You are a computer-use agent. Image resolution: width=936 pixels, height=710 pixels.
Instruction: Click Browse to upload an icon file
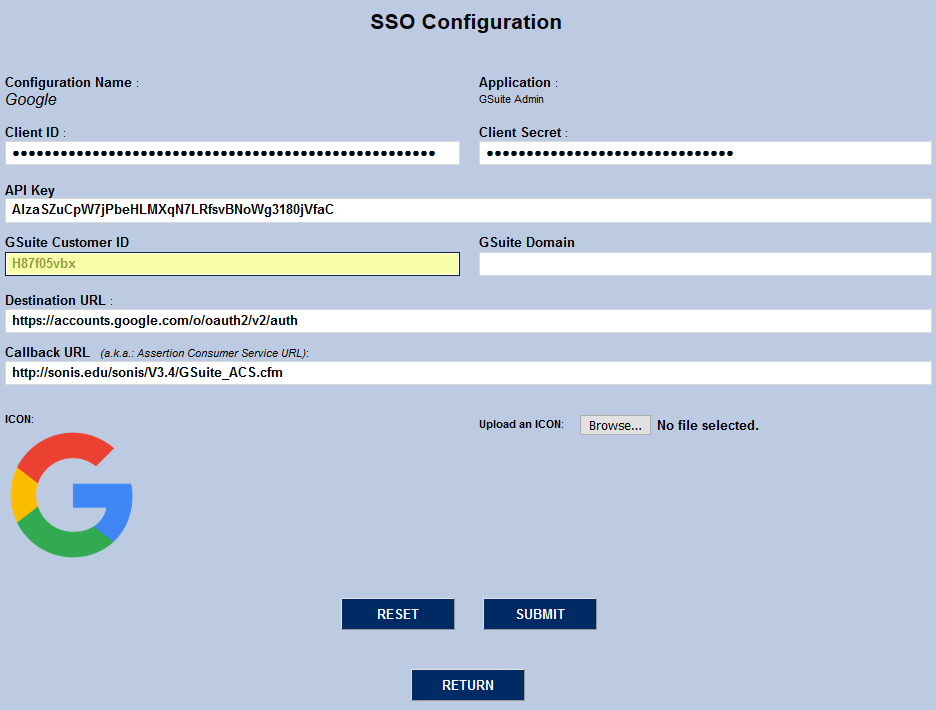(x=615, y=425)
